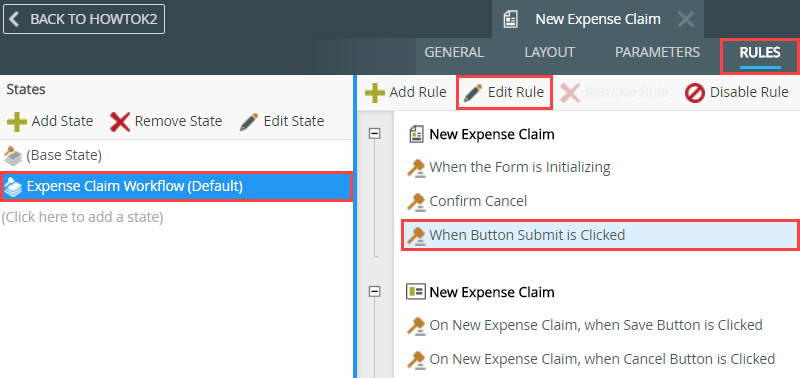Click gavel icon beside Confirm Cancel rule
Viewport: 800px width, 378px height.
point(416,201)
